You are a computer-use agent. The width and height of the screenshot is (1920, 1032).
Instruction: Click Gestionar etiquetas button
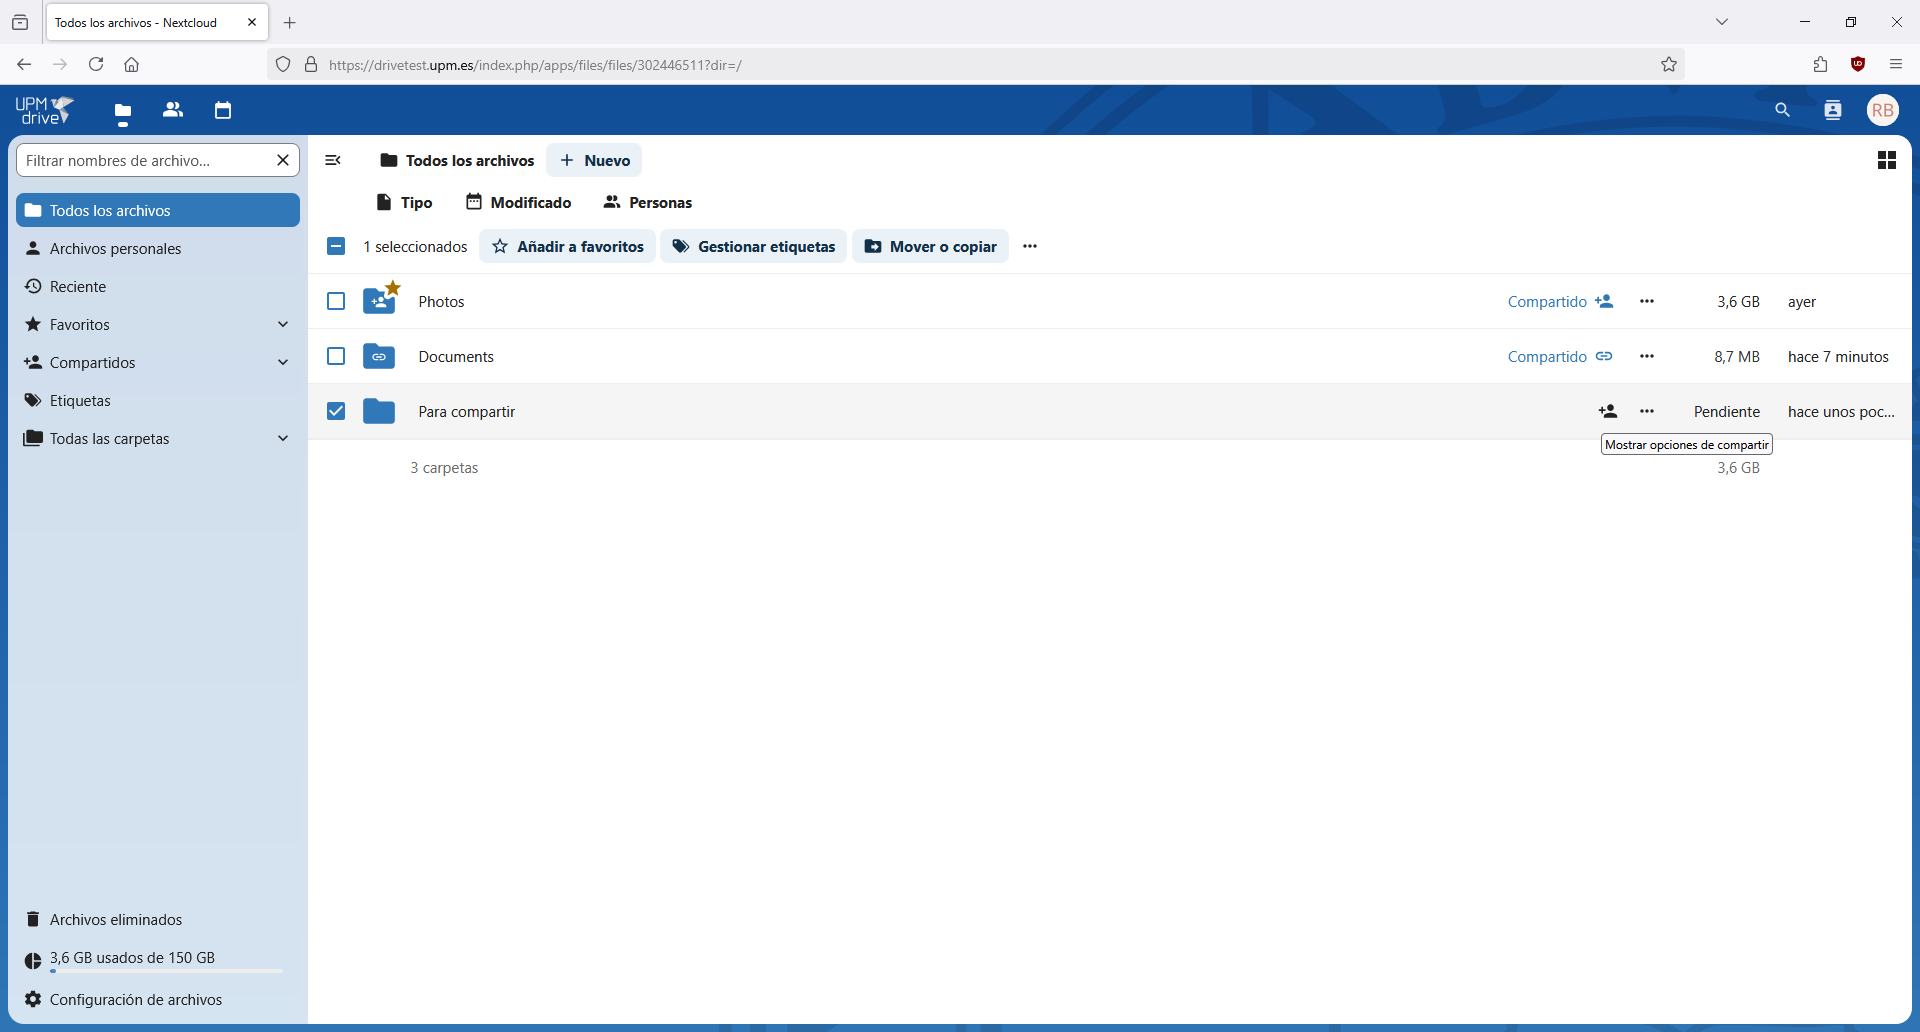[754, 246]
